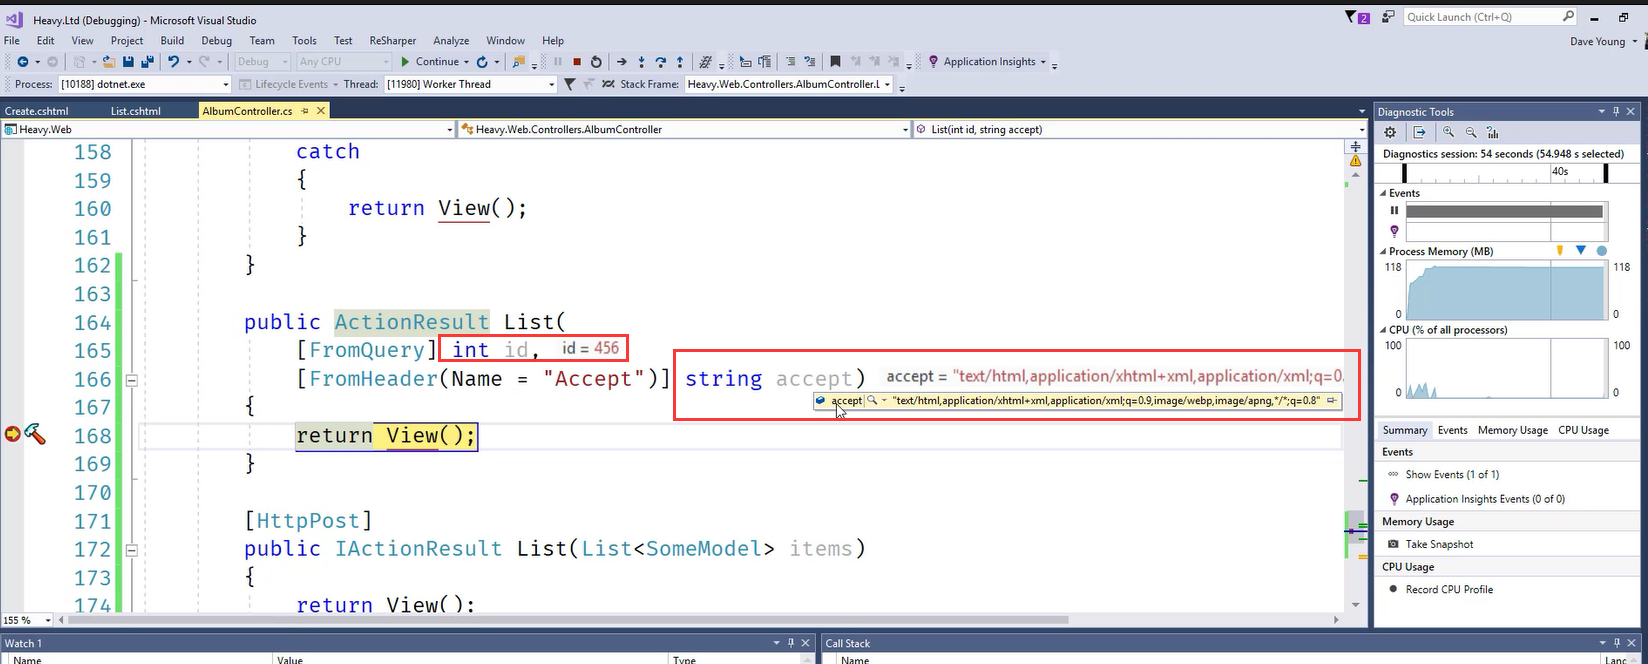Switch to the Memory Usage tab
Screen dimensions: 1648x664
pos(1512,430)
